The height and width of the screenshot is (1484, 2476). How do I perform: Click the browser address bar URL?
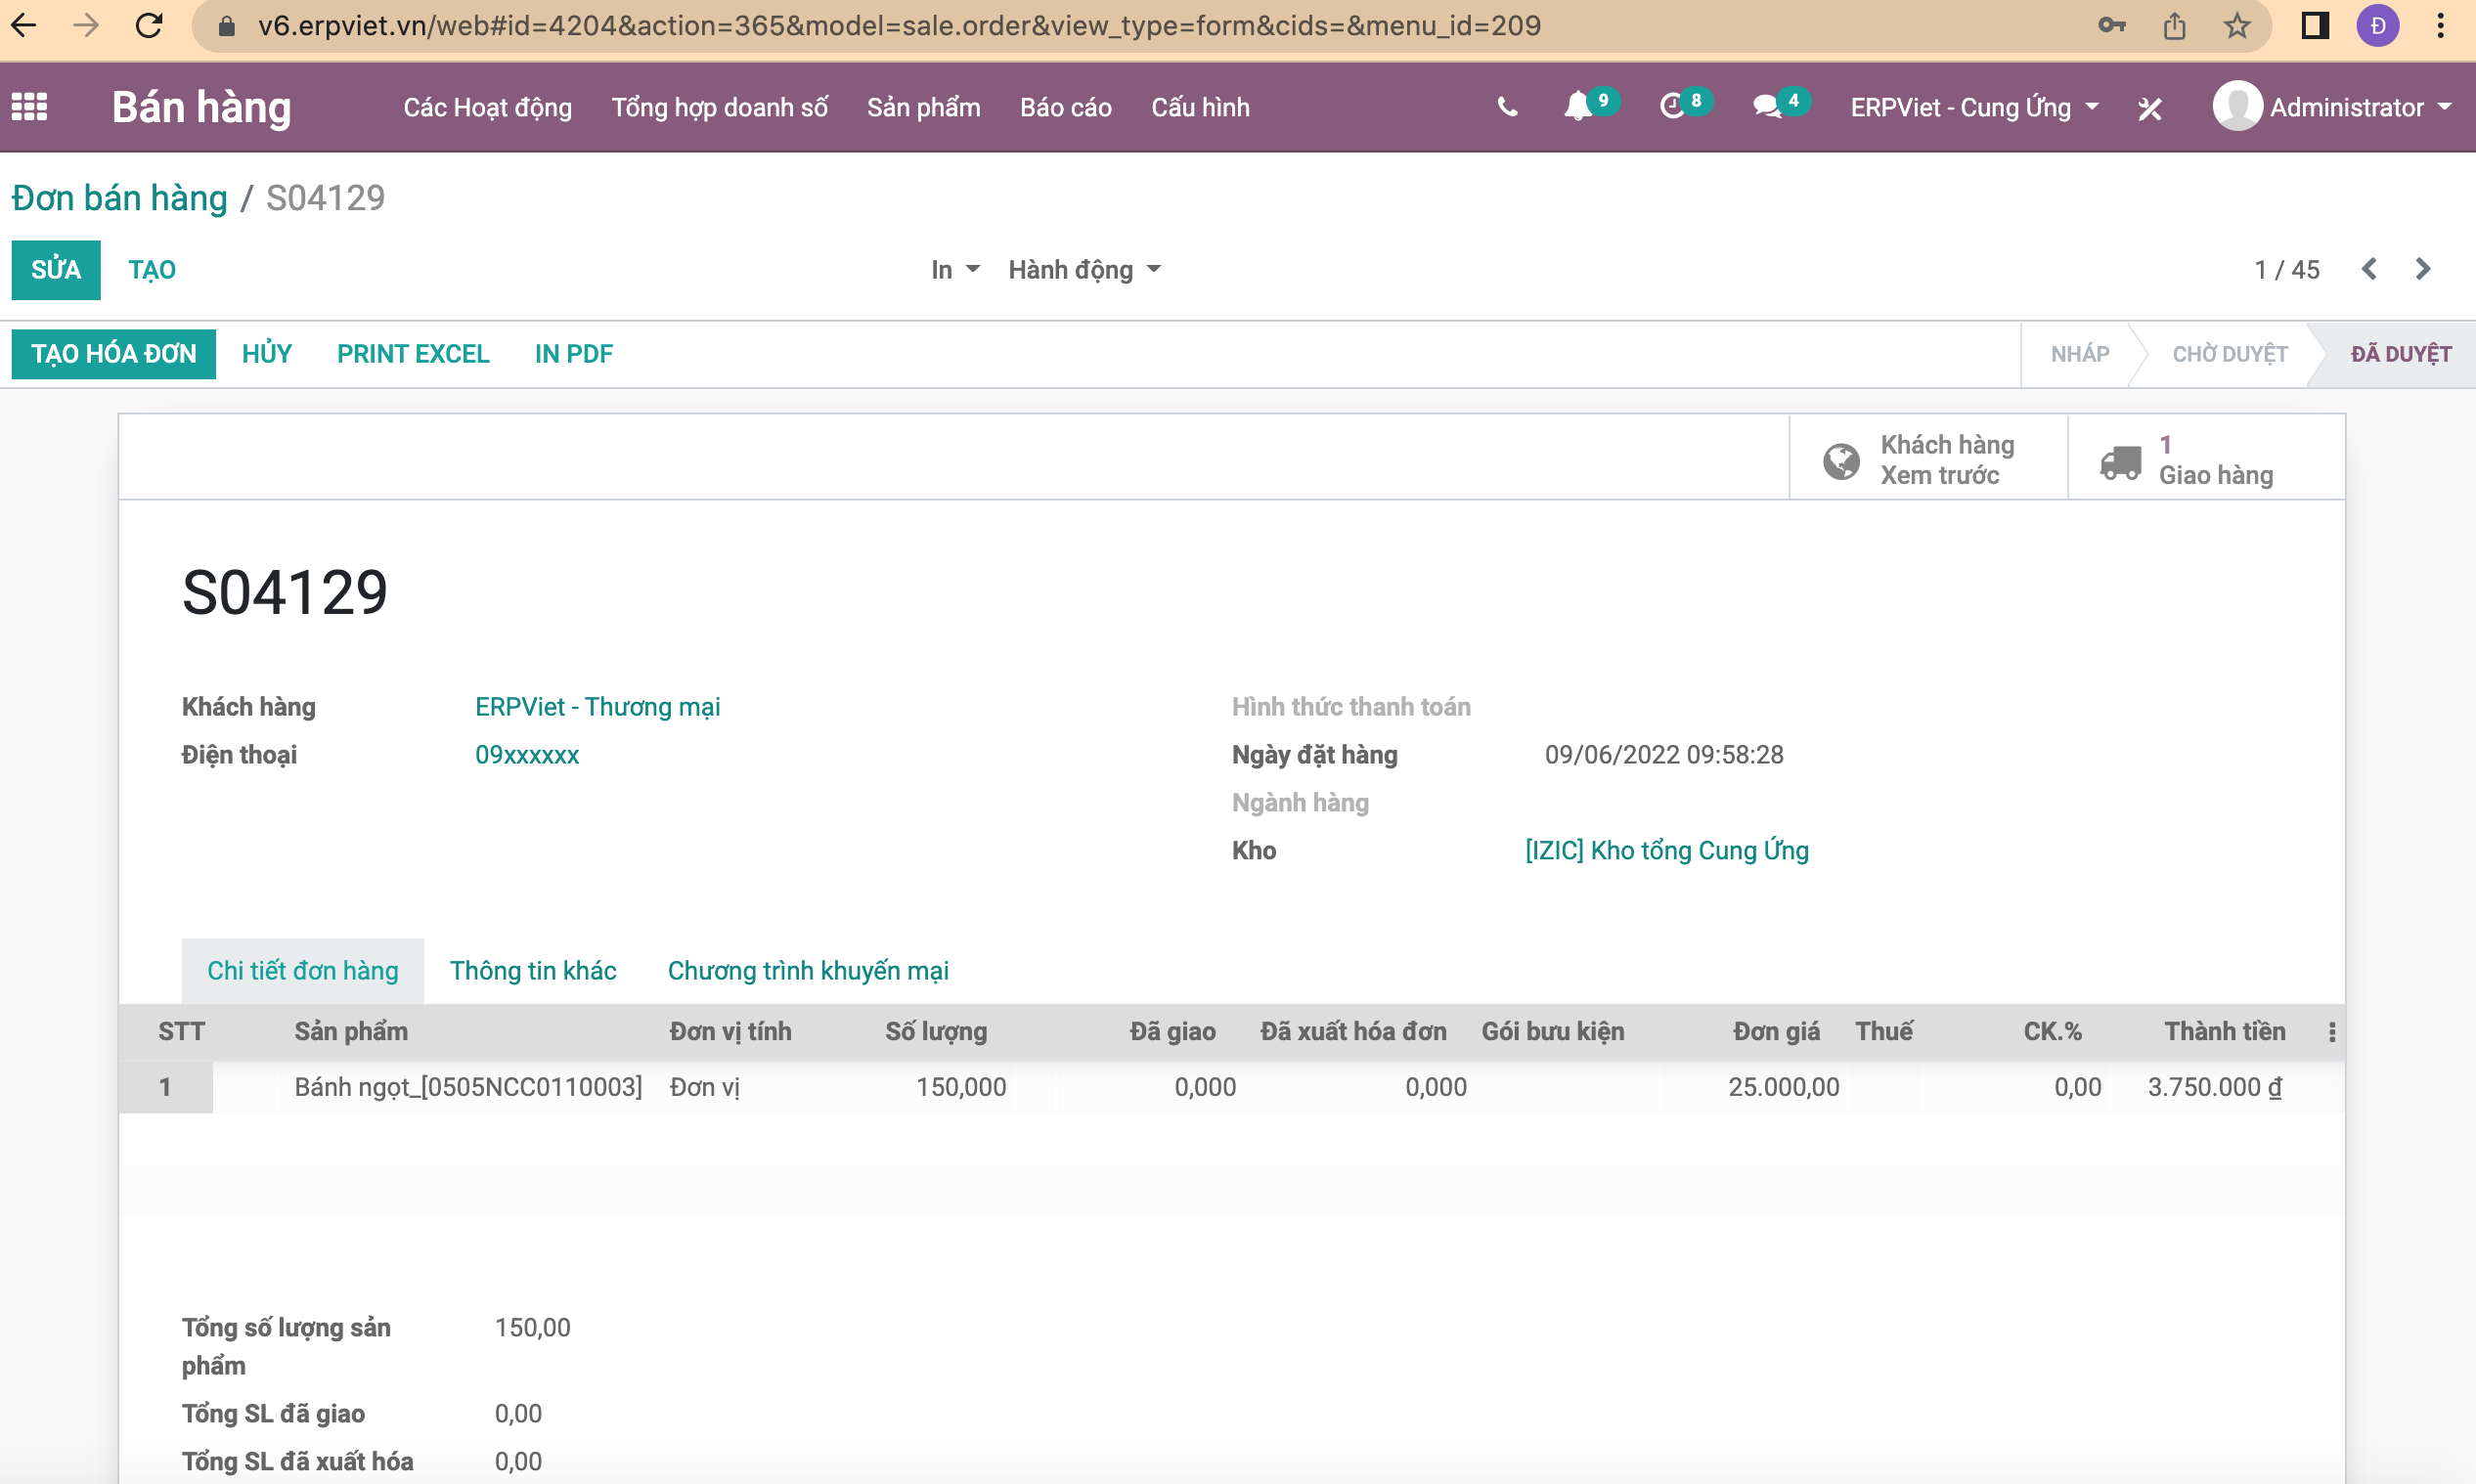[x=900, y=26]
